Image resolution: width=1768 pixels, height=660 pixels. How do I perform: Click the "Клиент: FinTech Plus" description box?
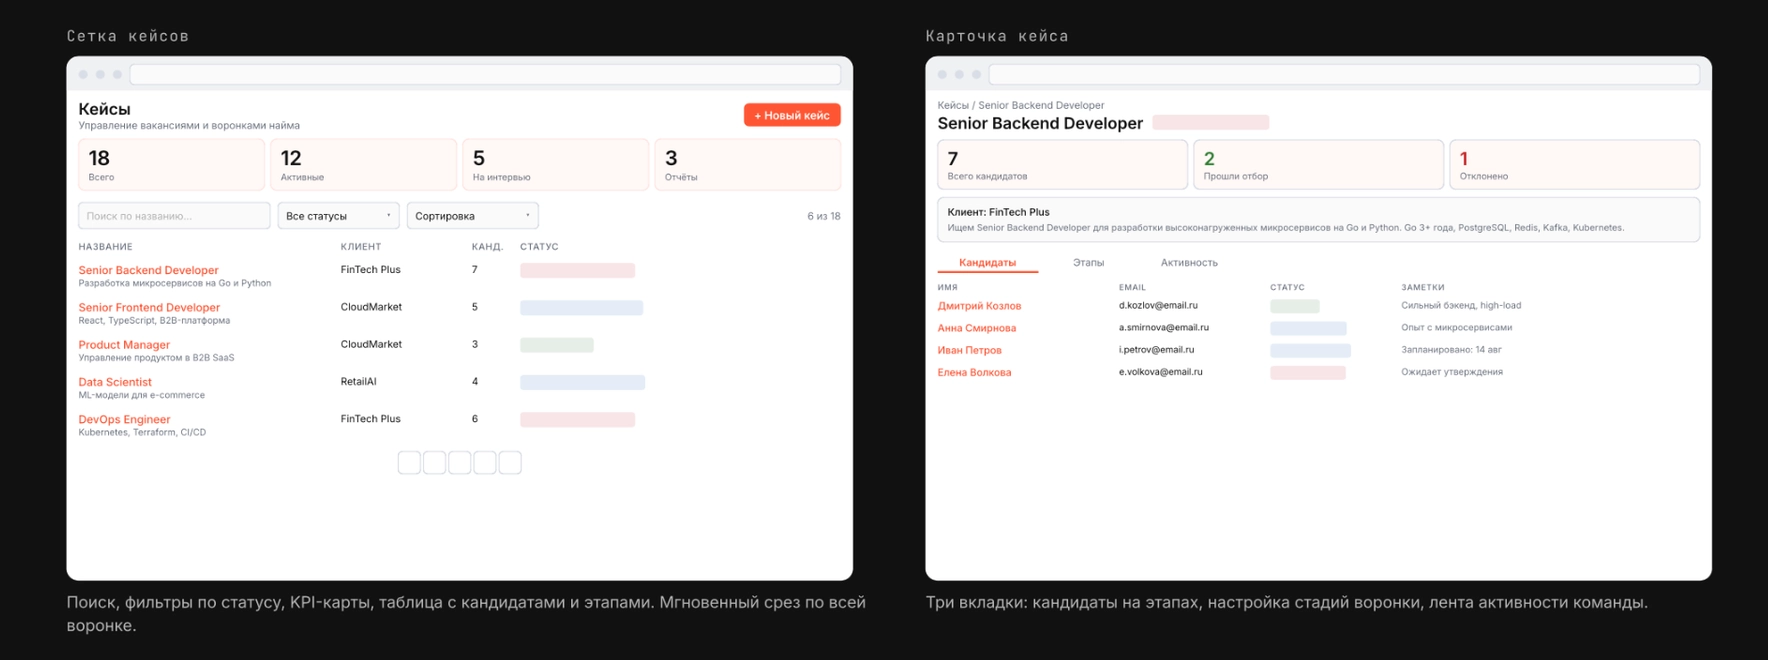point(1318,219)
